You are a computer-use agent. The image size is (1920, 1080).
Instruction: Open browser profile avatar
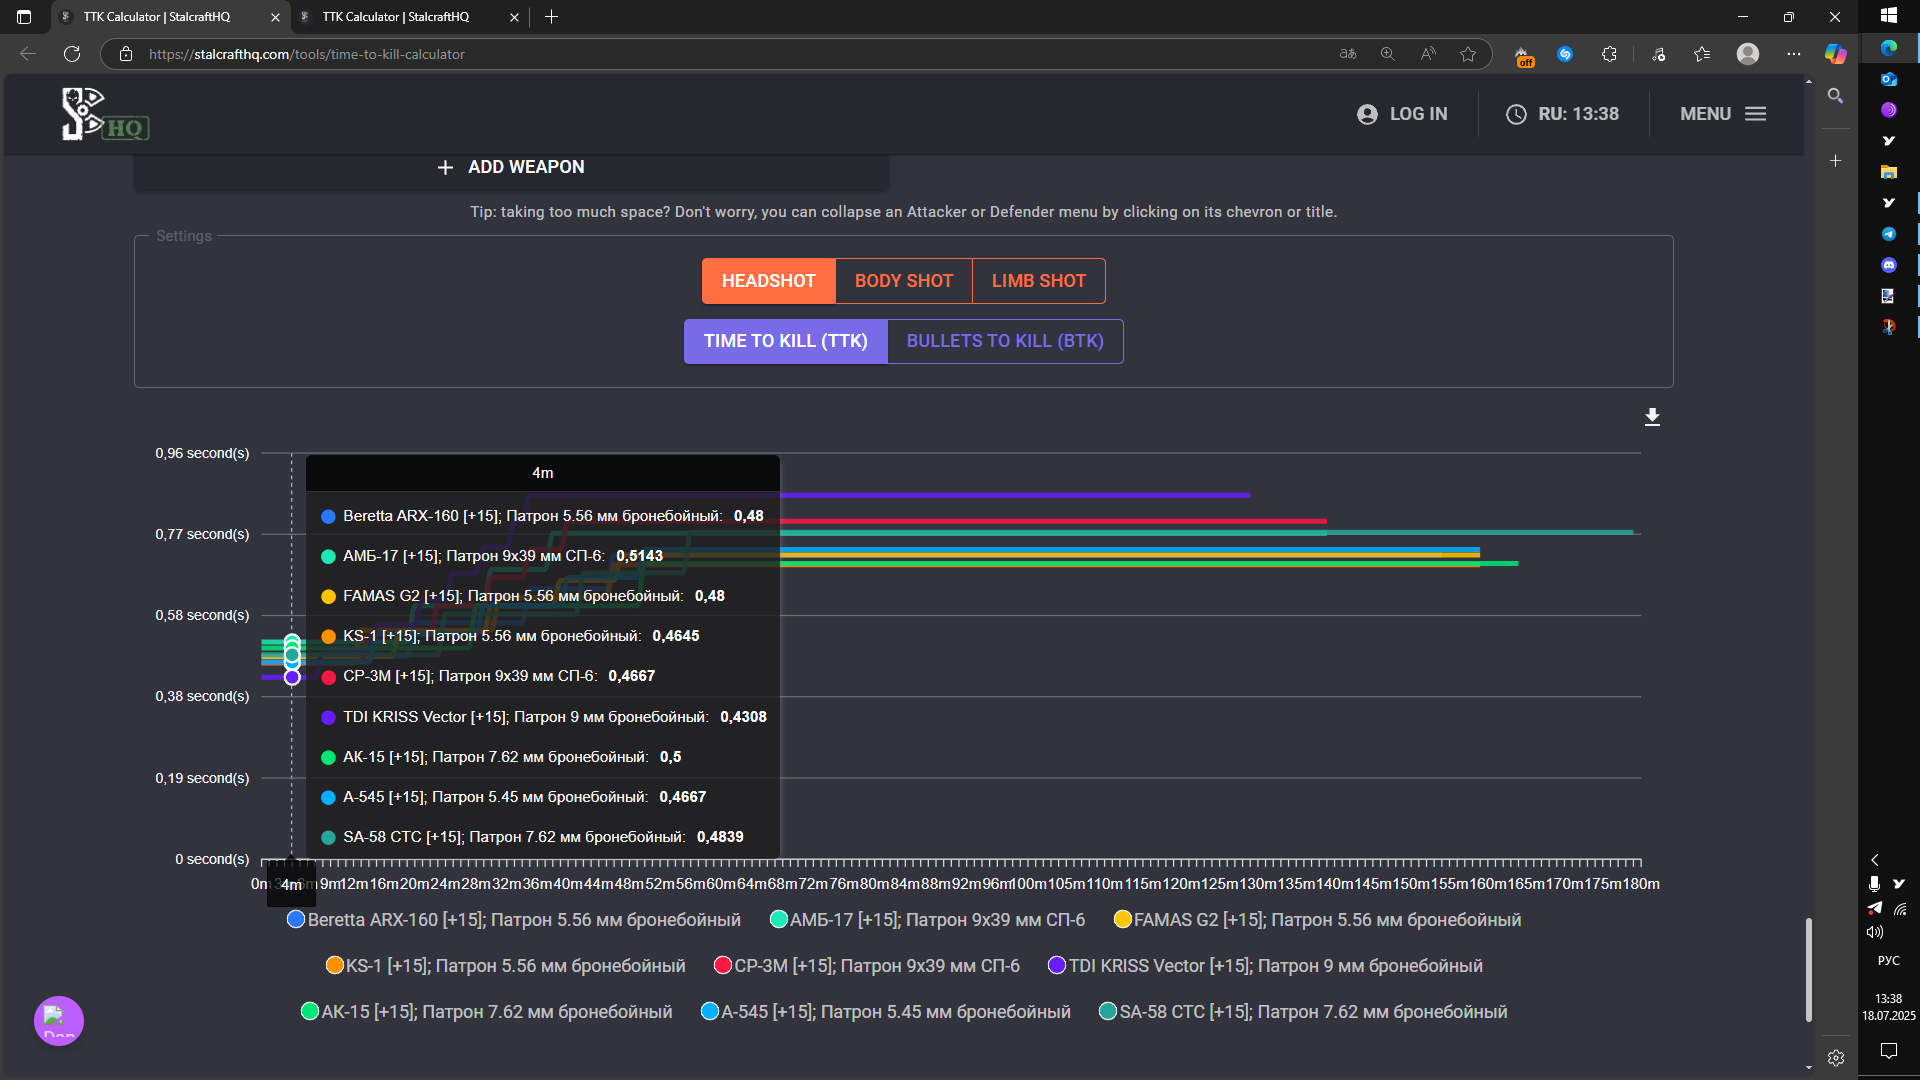click(1748, 54)
